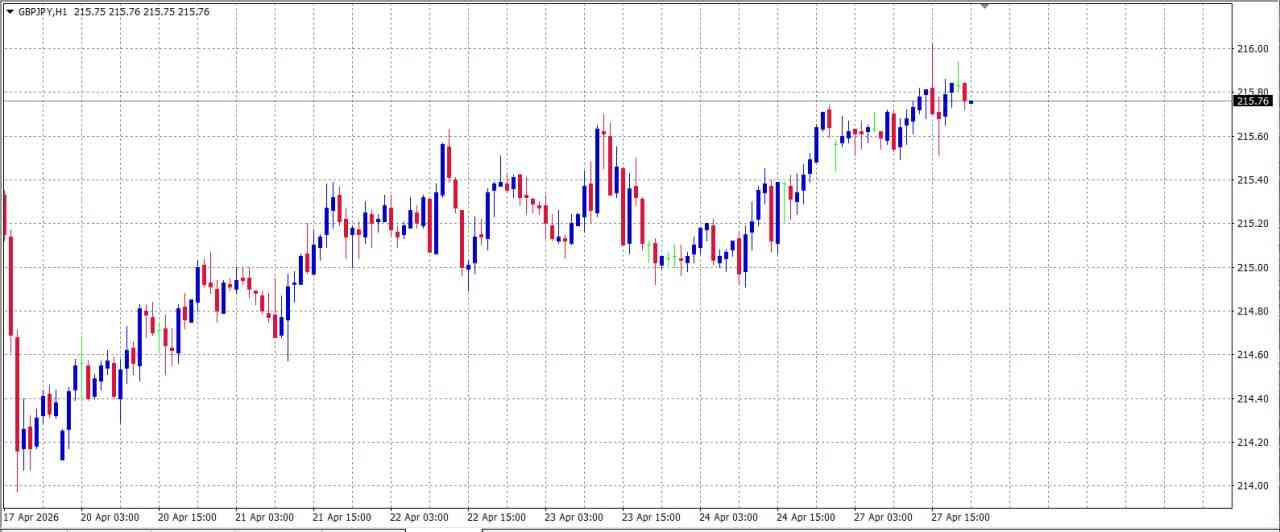
Task: Click the 214.40 price axis label
Action: point(1252,399)
